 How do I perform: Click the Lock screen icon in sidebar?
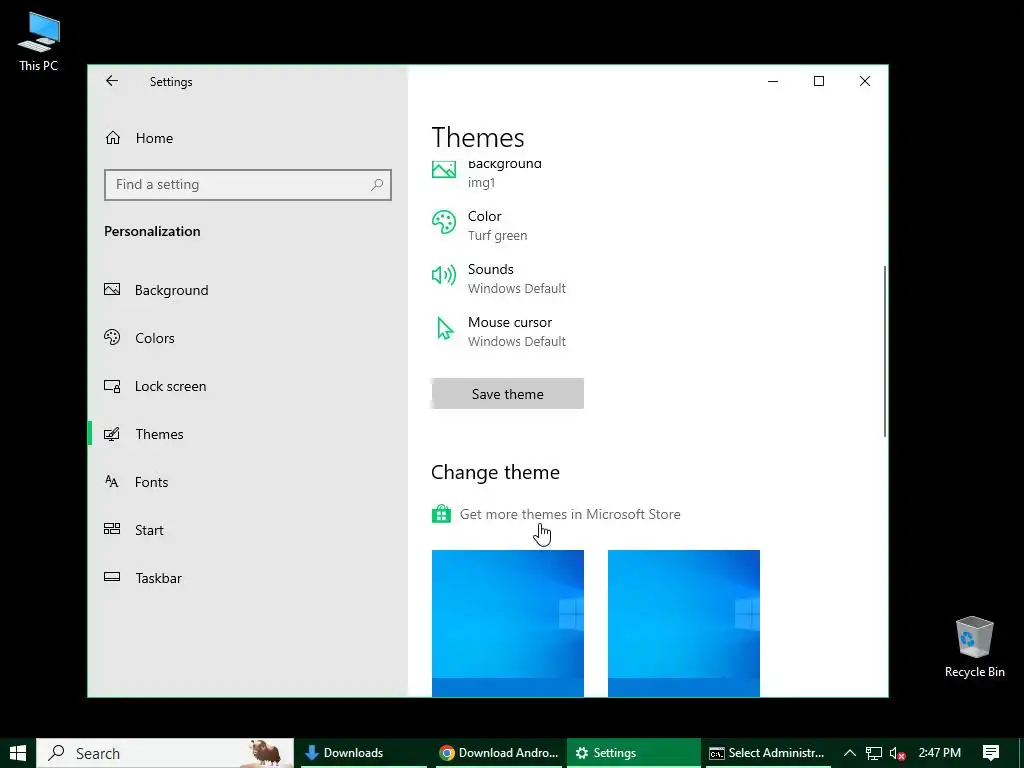[112, 386]
